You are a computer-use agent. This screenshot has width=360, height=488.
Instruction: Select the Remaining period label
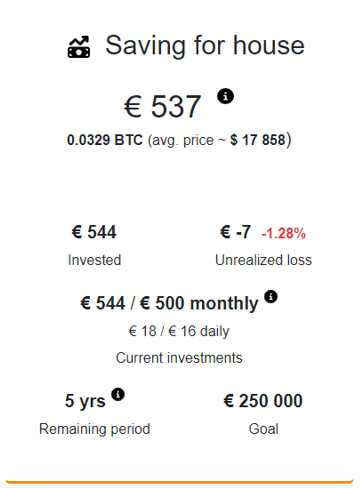(x=95, y=429)
